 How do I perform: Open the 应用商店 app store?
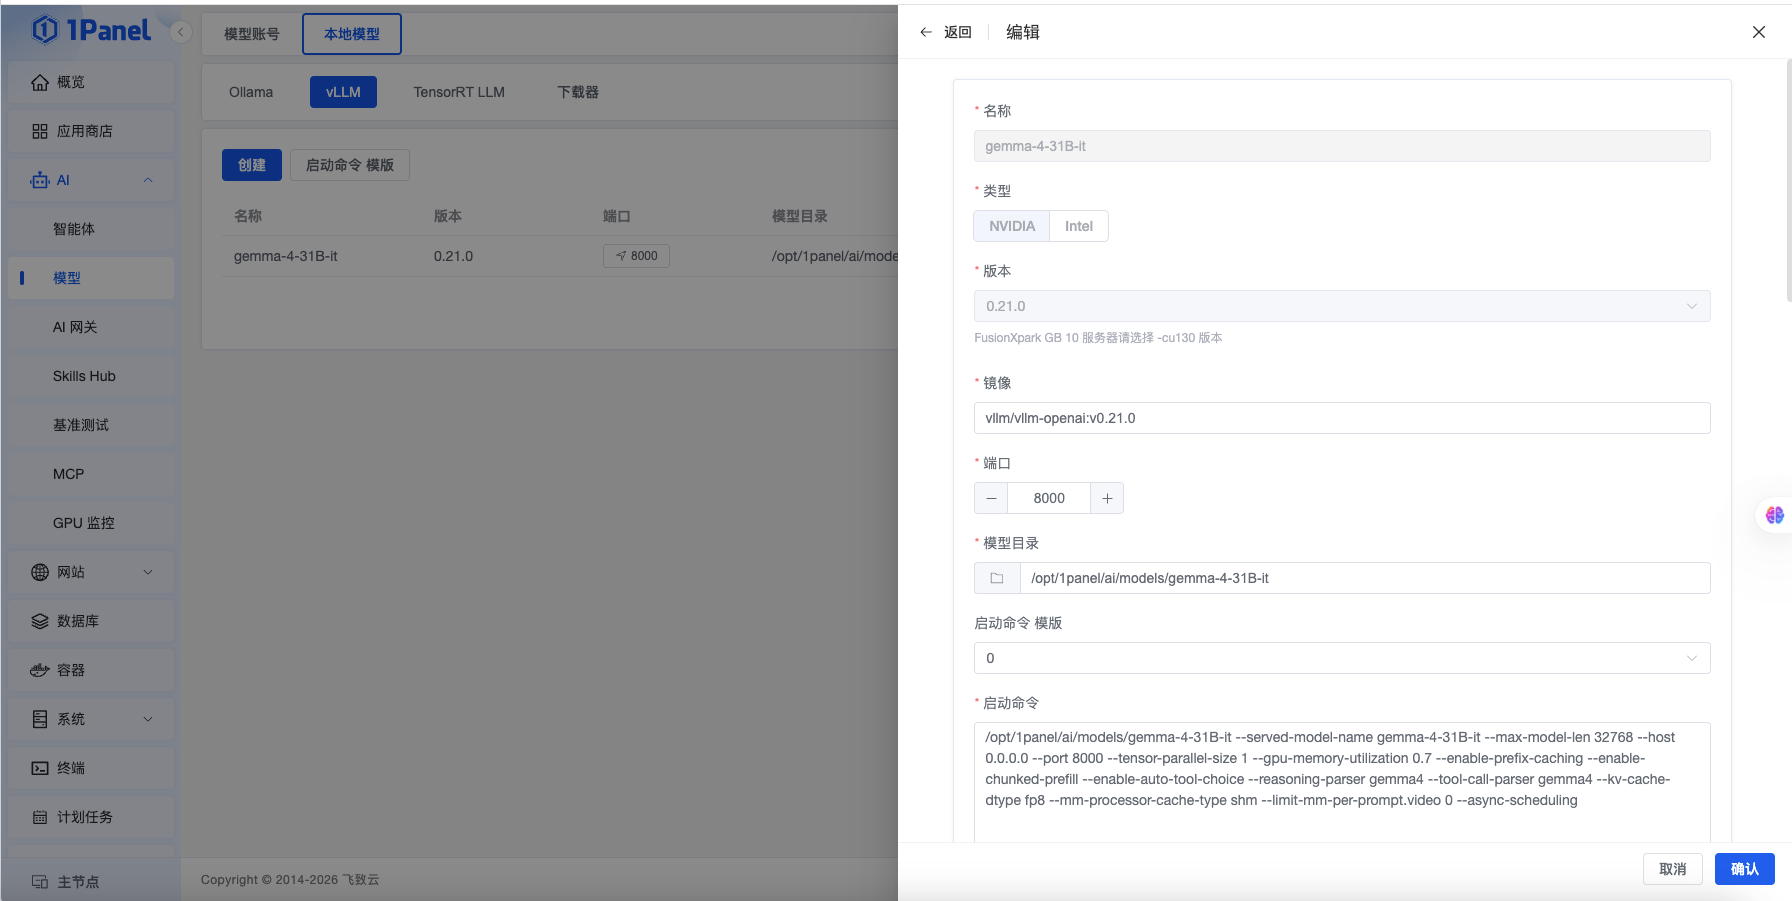[91, 131]
